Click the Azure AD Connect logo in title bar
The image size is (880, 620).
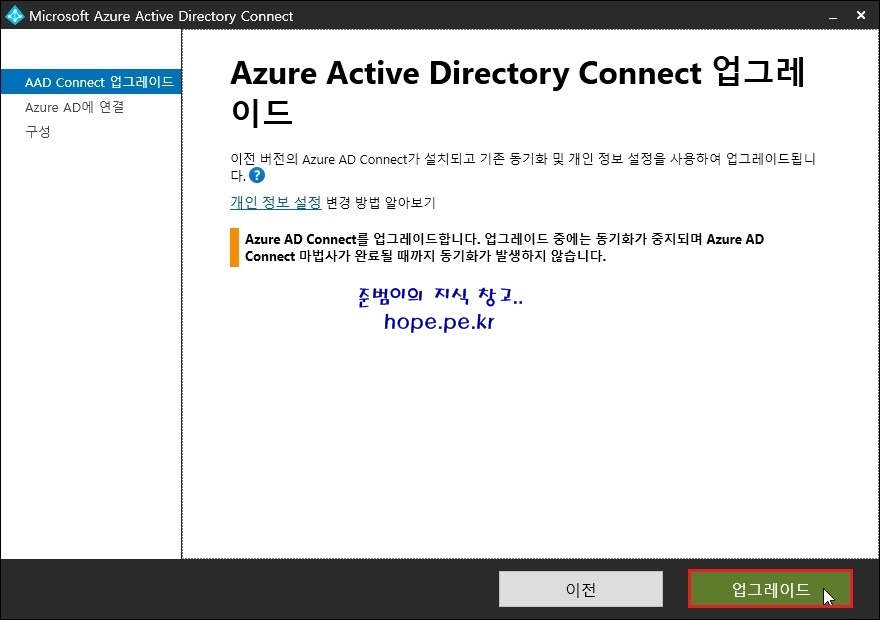pos(15,16)
